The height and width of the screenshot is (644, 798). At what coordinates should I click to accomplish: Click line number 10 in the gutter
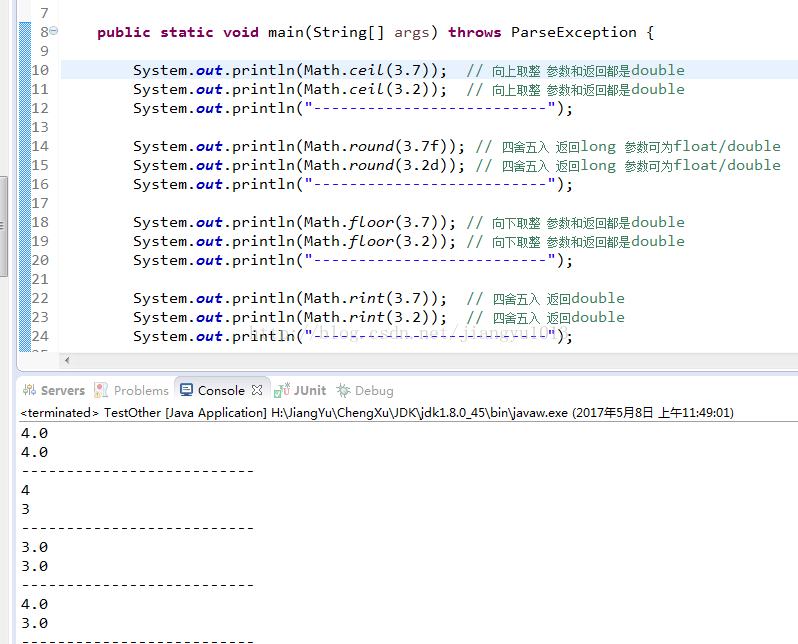tap(40, 70)
